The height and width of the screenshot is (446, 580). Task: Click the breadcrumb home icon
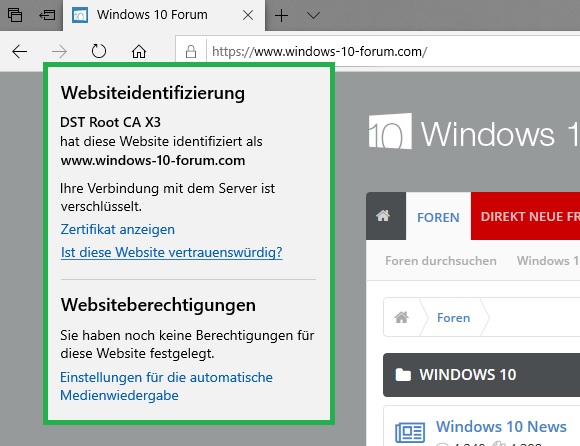pyautogui.click(x=401, y=317)
